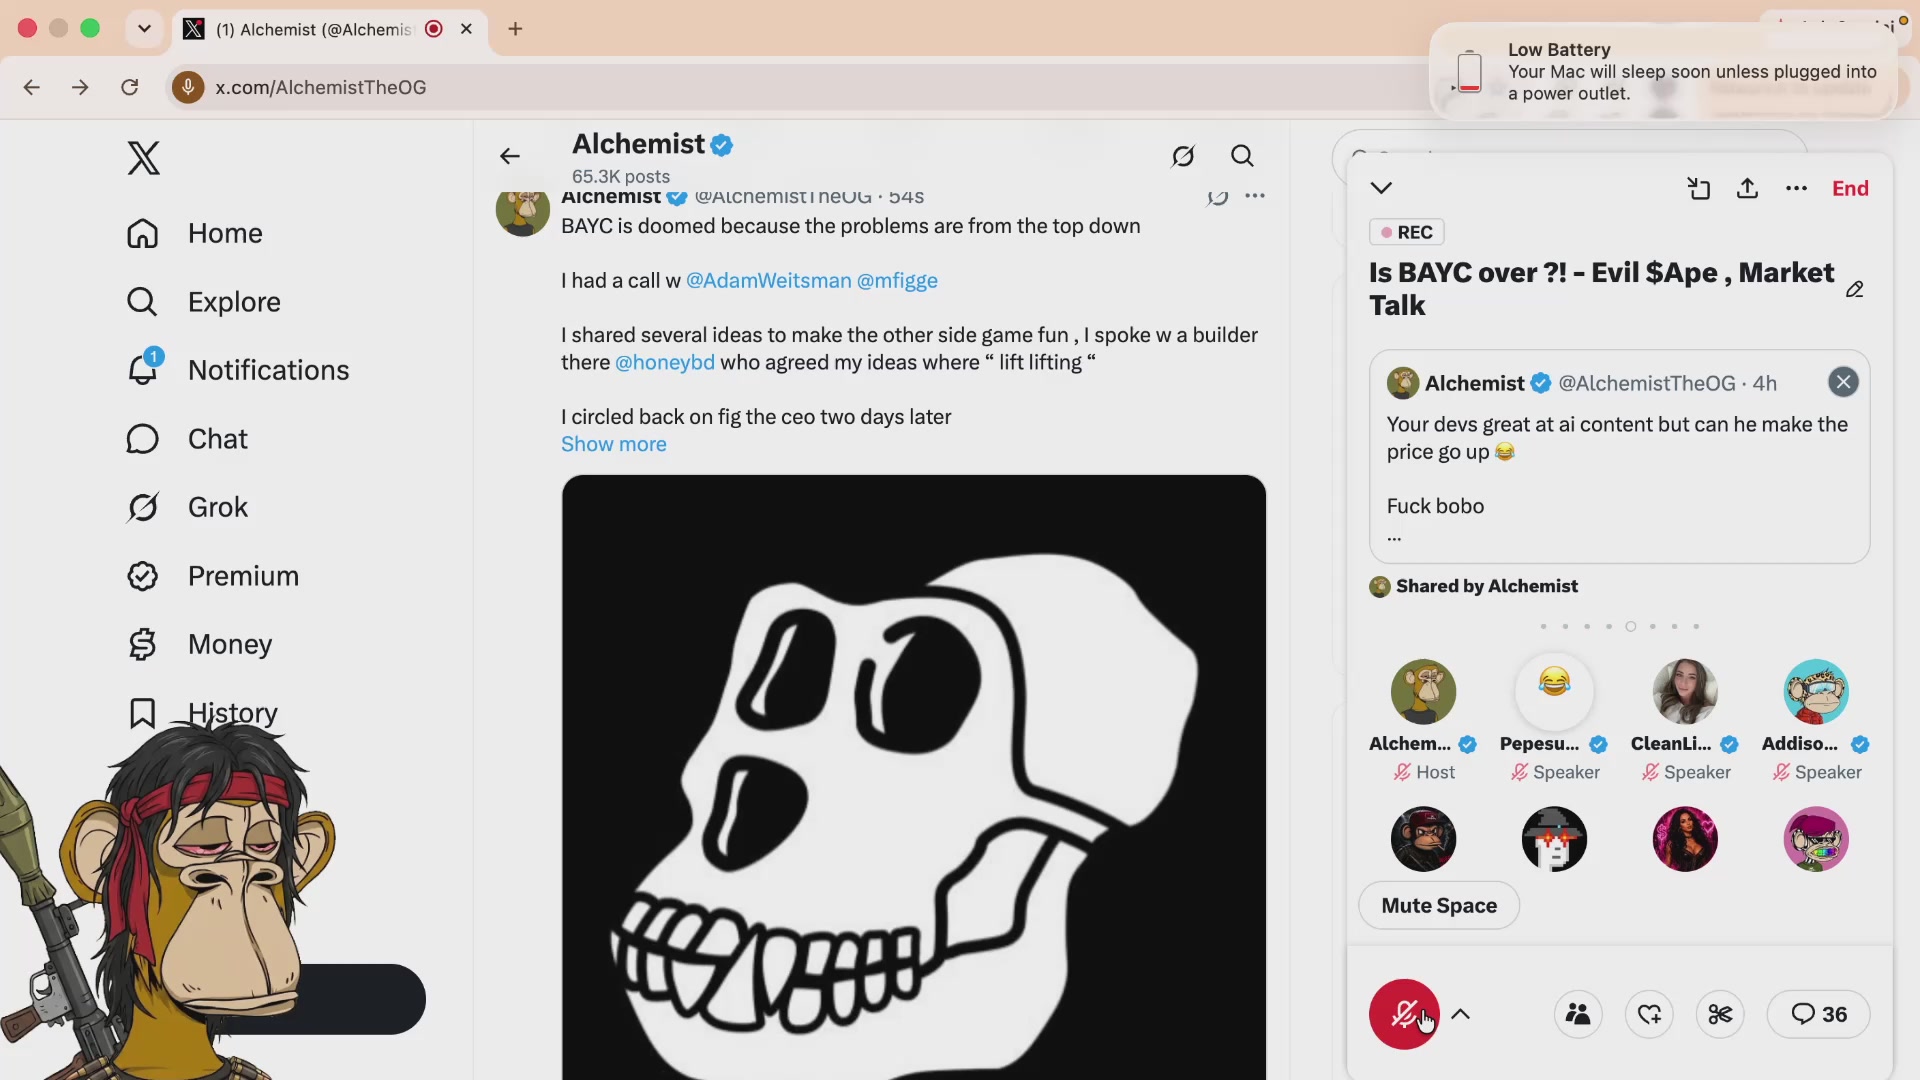
Task: Select the CleanLi speaker avatar
Action: coord(1685,691)
